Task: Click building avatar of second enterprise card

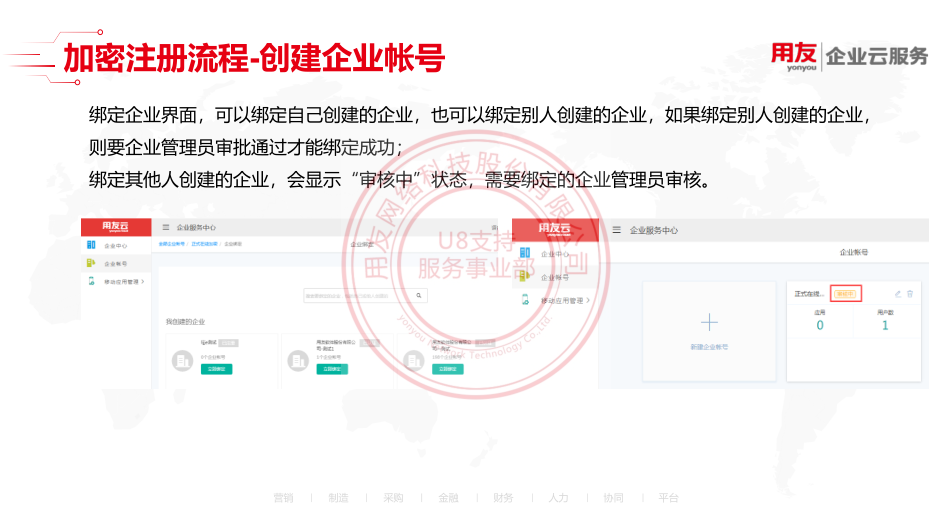Action: pyautogui.click(x=298, y=361)
